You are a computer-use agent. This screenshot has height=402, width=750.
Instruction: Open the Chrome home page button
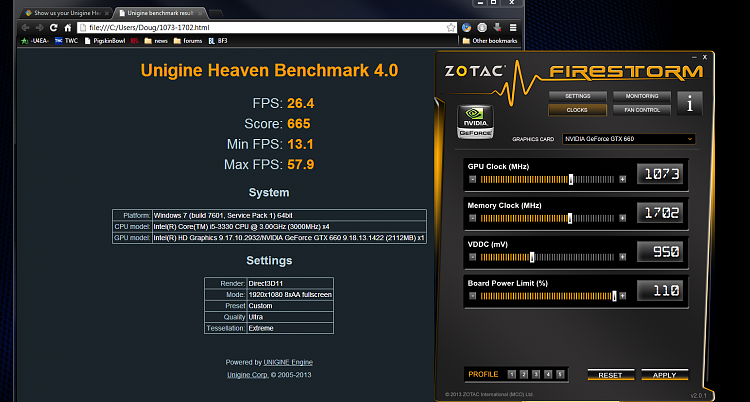click(67, 28)
